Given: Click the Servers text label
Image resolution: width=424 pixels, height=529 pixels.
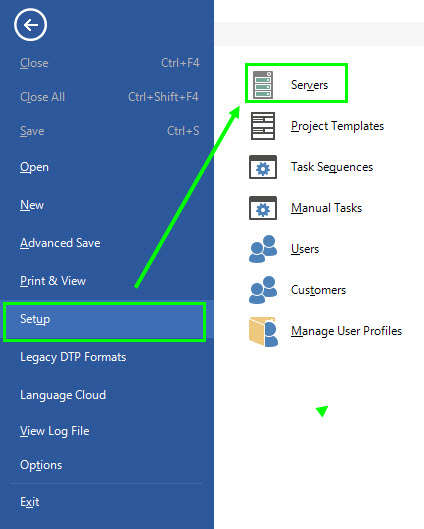Looking at the screenshot, I should point(309,85).
